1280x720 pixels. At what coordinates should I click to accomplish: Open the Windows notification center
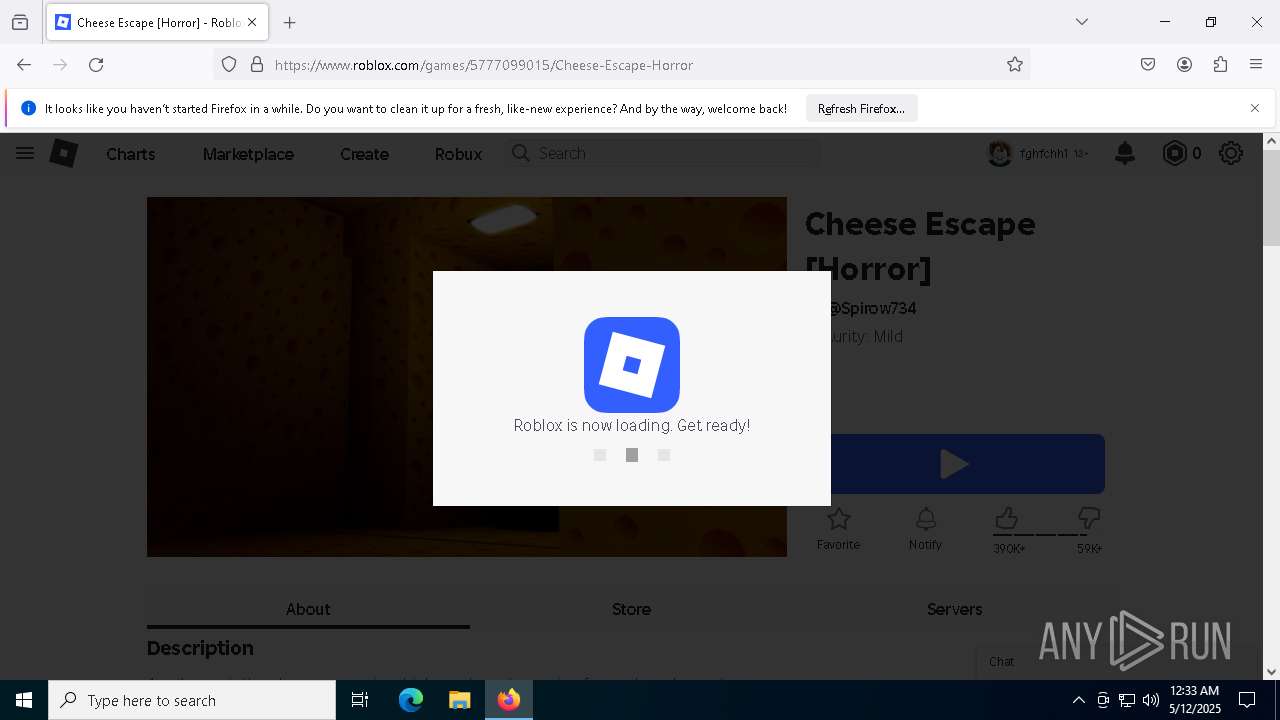pos(1247,700)
